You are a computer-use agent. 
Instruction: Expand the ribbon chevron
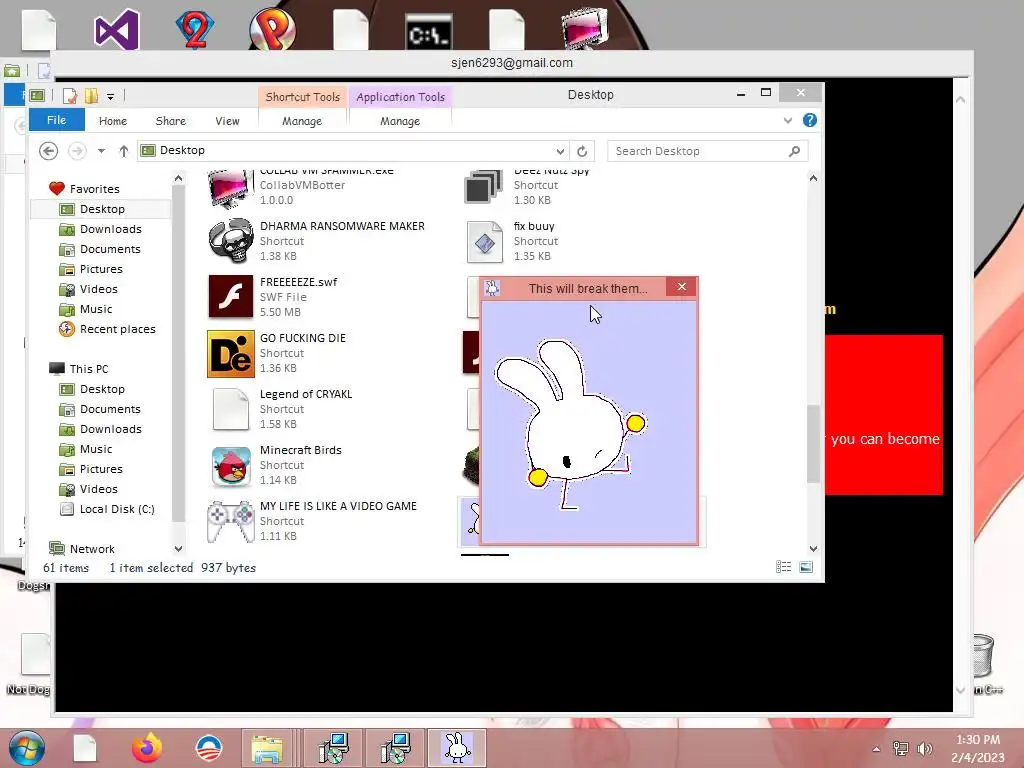(788, 120)
